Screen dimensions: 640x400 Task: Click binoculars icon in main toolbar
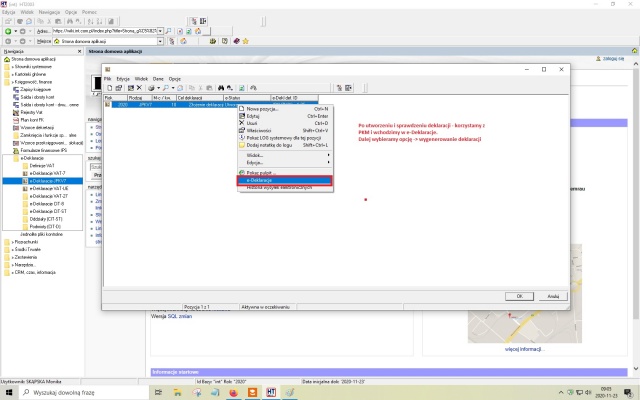click(70, 21)
